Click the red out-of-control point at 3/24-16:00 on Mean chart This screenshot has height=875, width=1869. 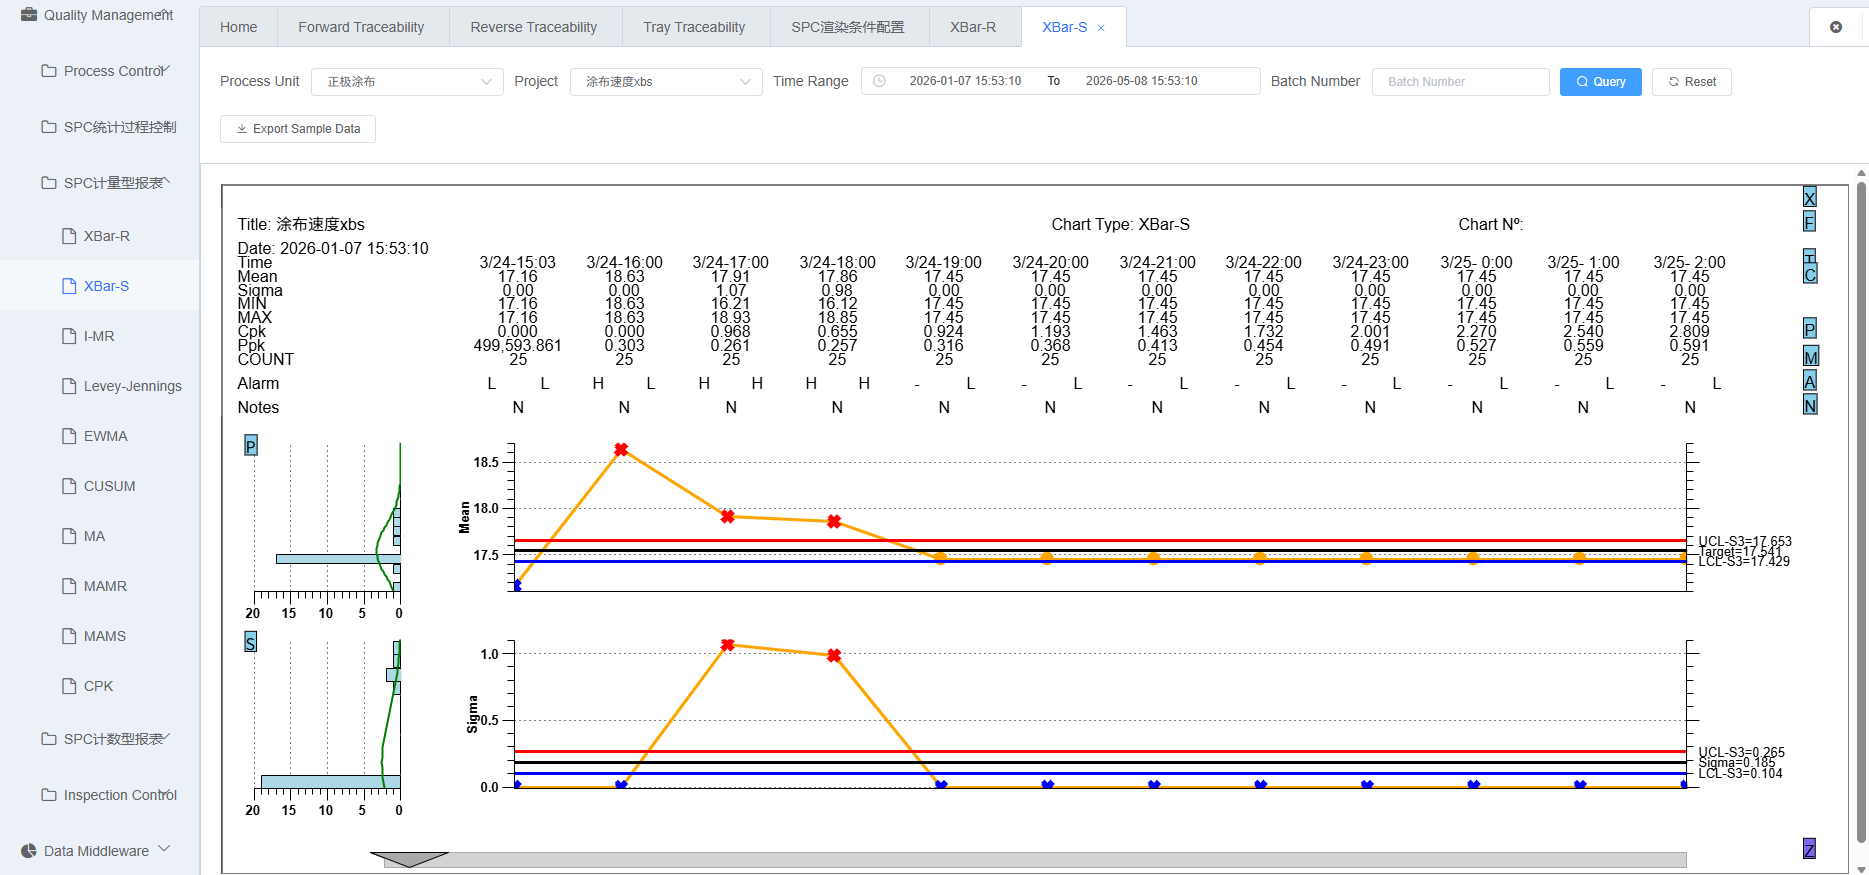[621, 450]
